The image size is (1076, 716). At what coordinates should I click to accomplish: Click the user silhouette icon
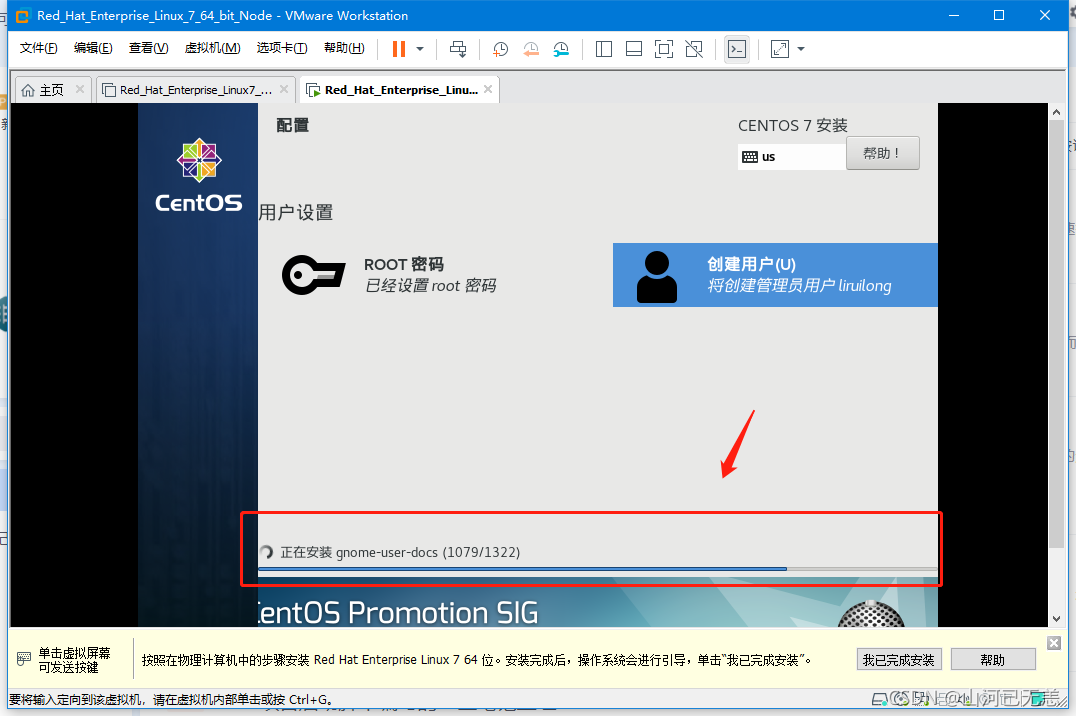657,277
